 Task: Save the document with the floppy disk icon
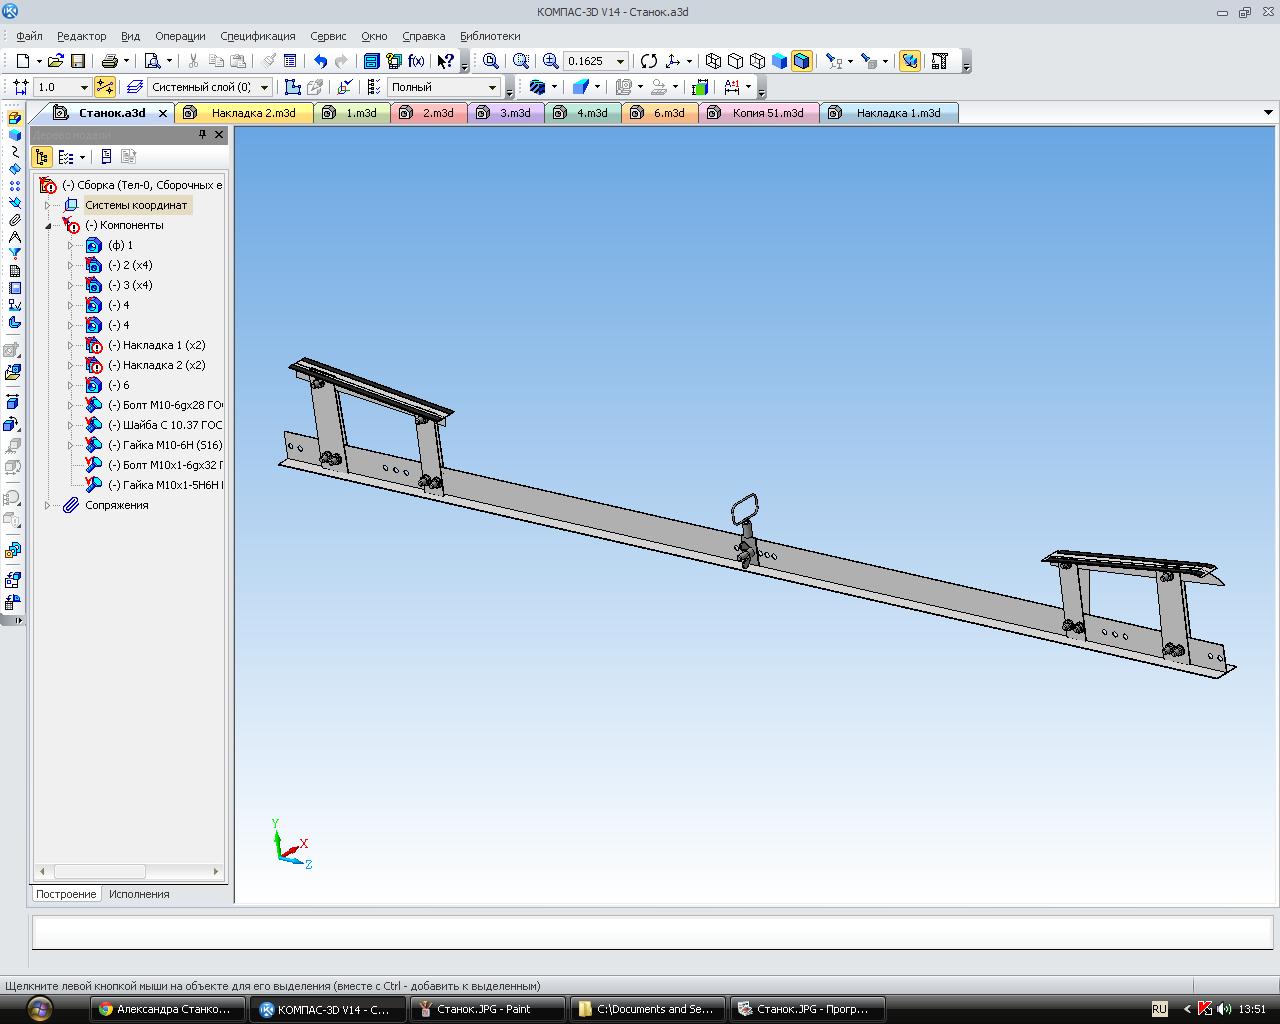(78, 61)
